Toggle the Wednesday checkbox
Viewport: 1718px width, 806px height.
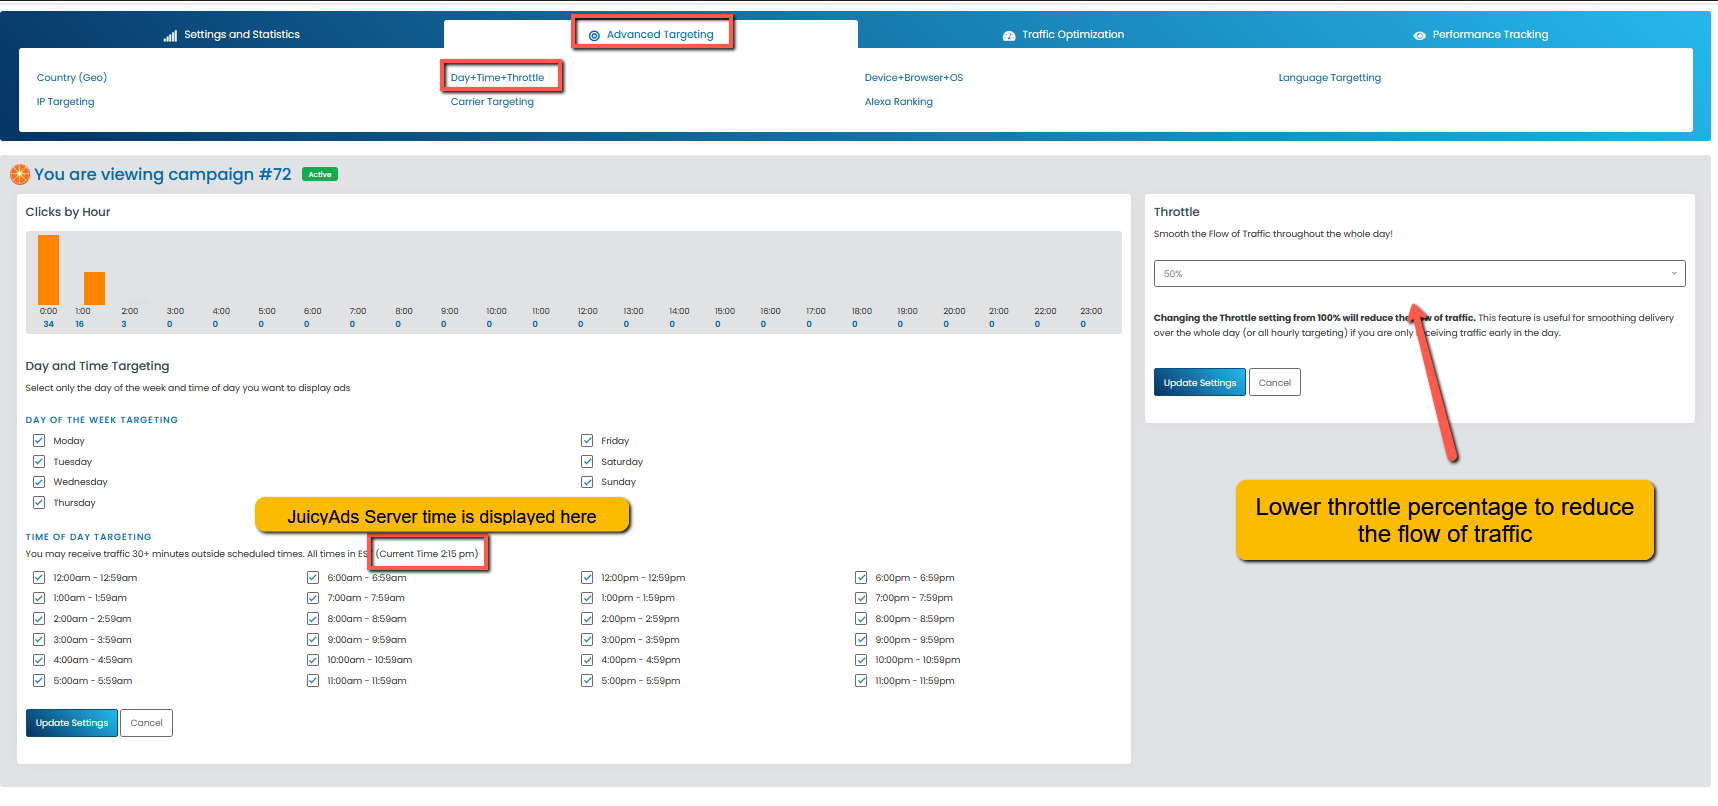[39, 482]
